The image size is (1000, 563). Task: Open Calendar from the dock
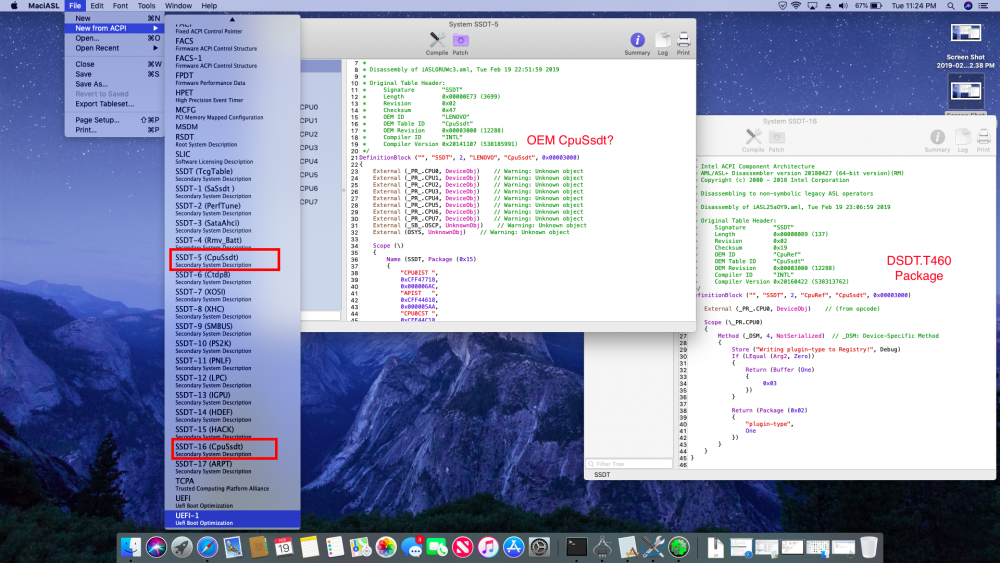(284, 547)
